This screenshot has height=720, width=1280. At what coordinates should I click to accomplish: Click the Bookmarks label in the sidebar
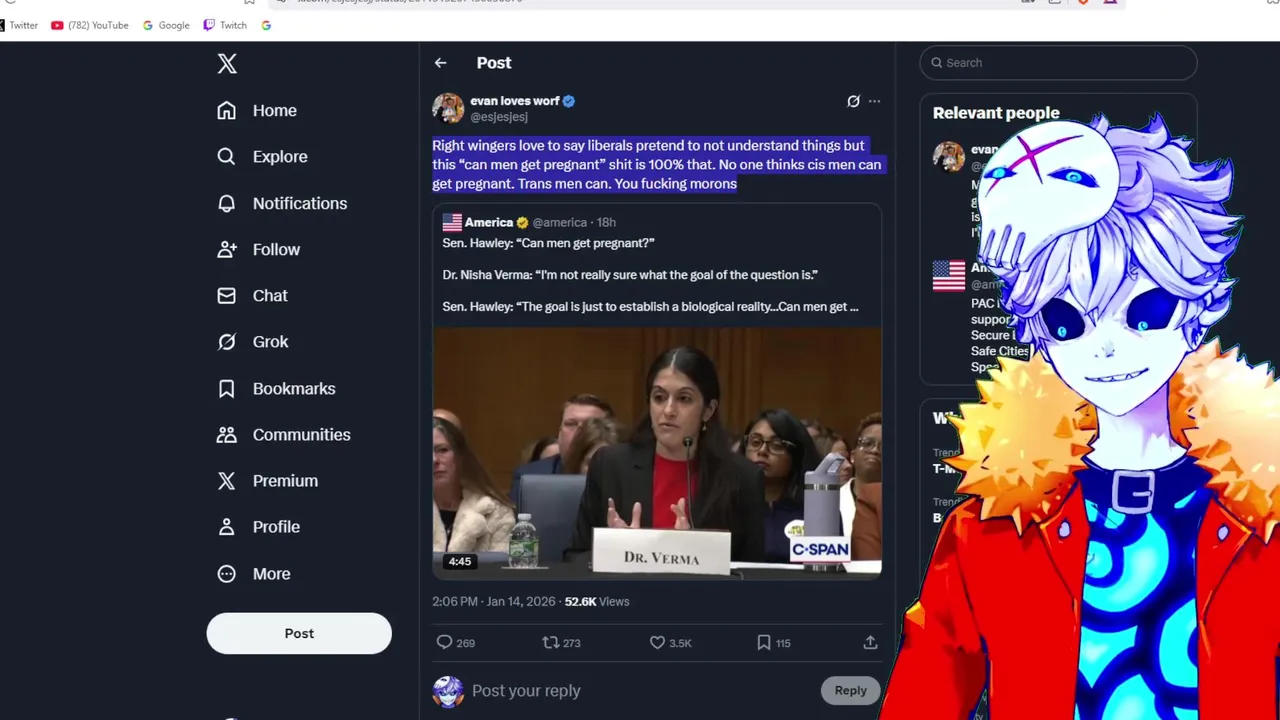coord(294,389)
